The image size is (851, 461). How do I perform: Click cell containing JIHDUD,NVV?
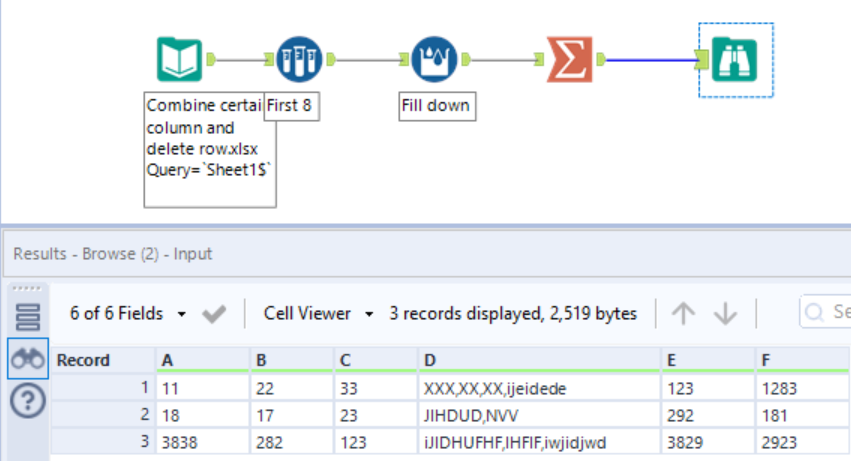538,414
